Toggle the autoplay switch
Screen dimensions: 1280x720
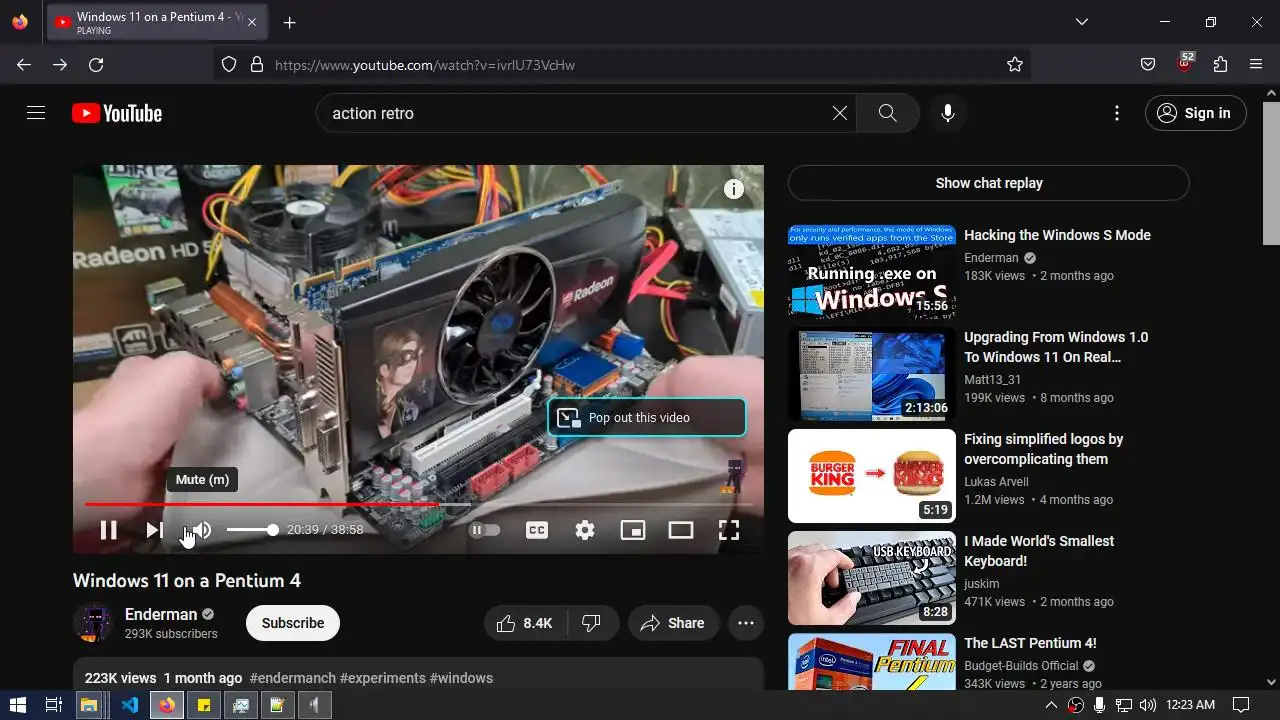tap(485, 530)
